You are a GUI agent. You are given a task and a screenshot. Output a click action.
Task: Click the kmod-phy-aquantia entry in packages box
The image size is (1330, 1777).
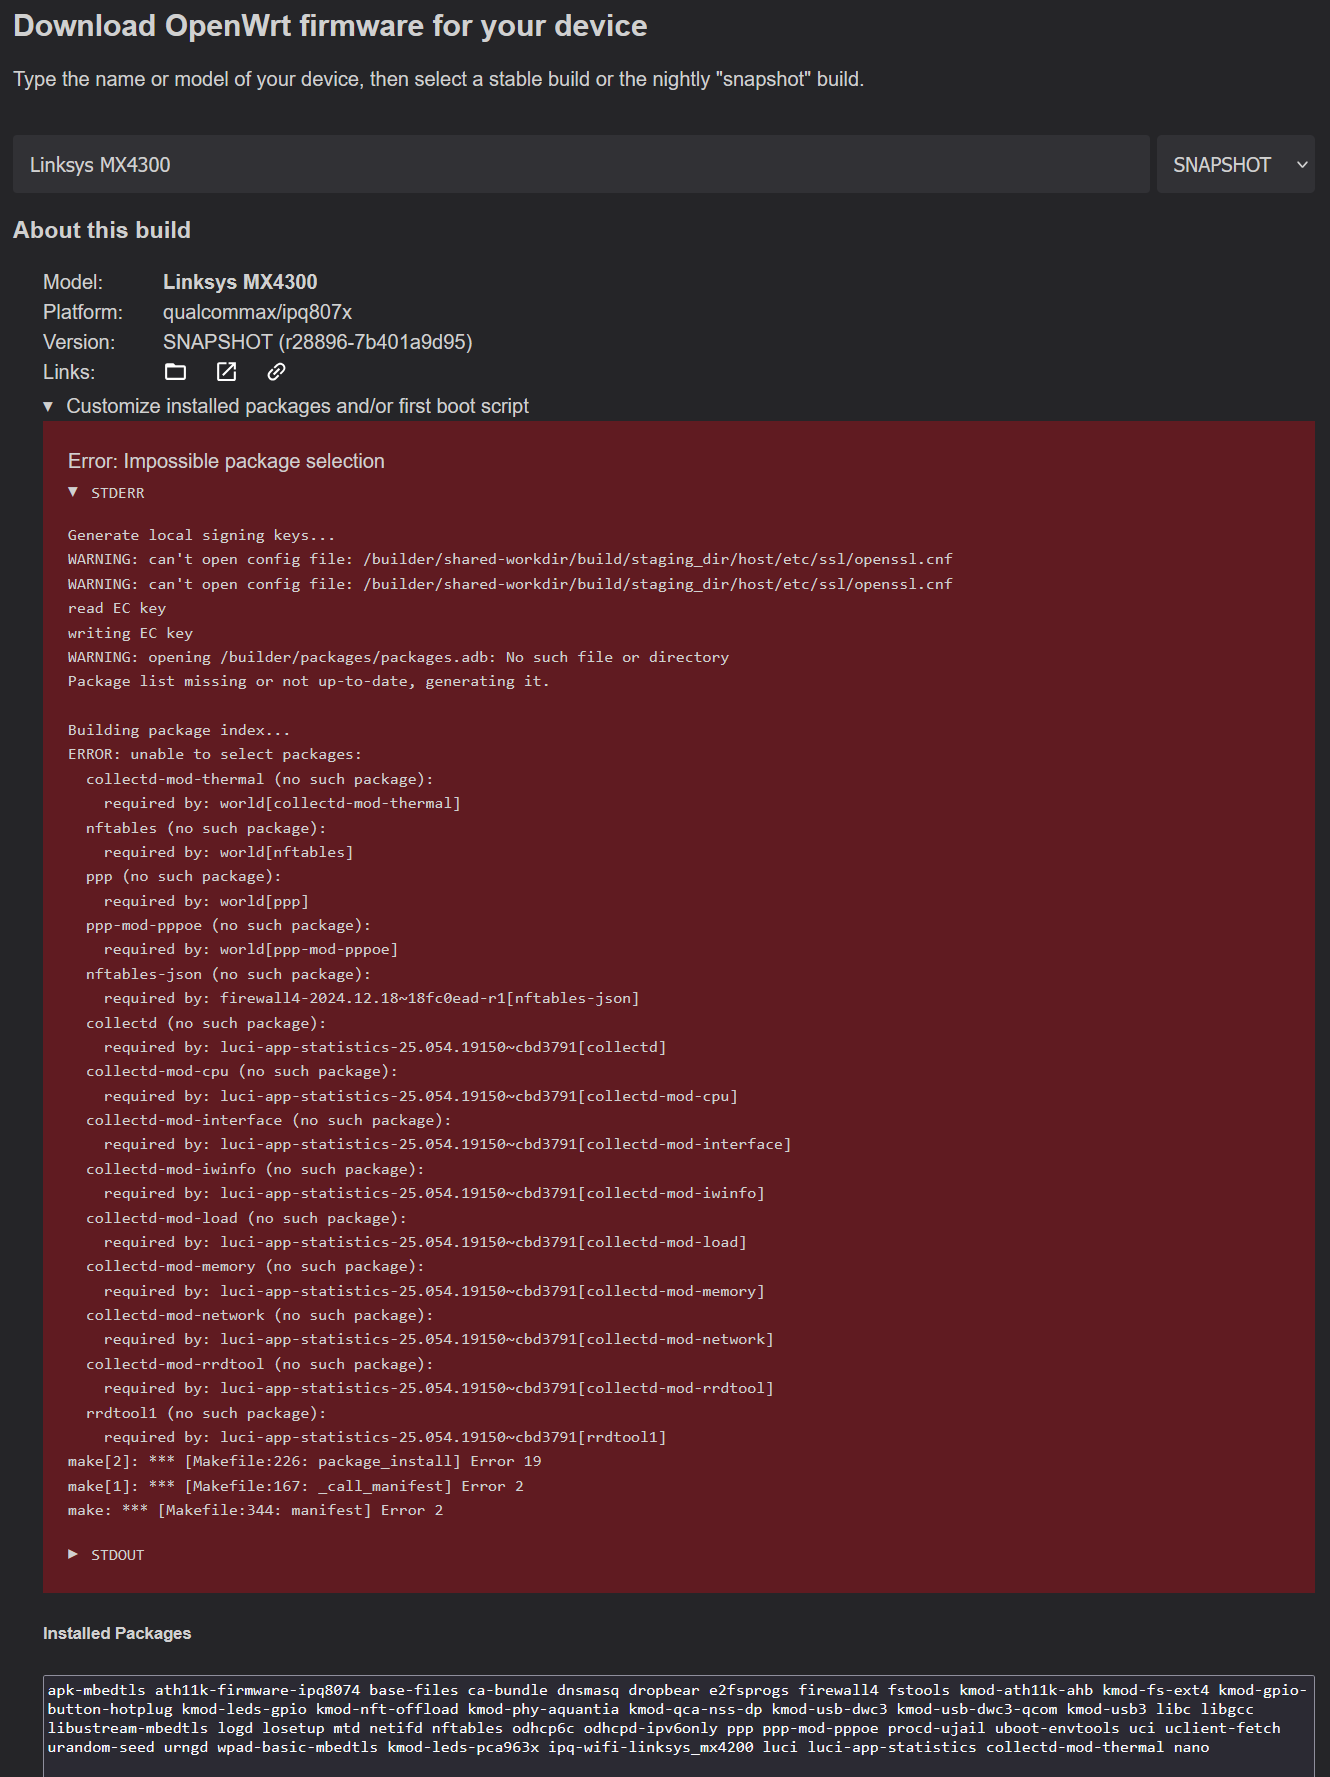coord(543,1709)
